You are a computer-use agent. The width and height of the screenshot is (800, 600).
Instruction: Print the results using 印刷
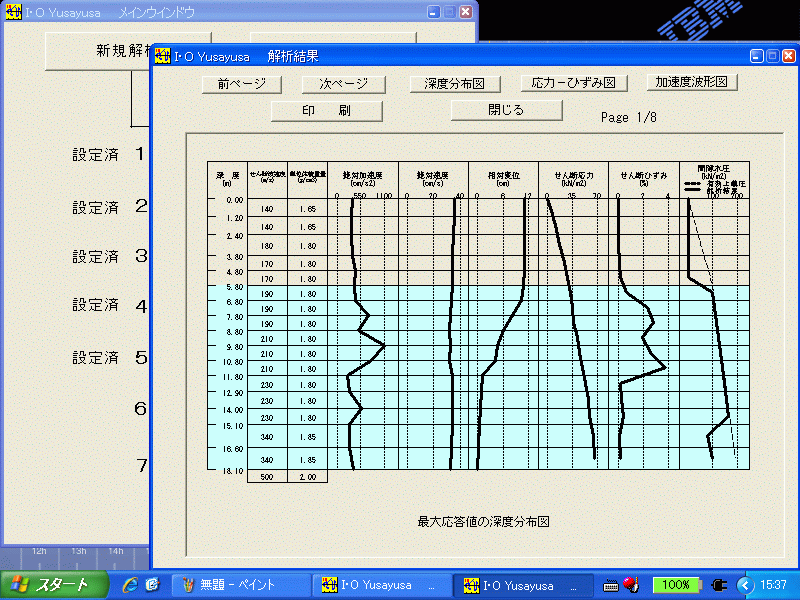tap(326, 110)
